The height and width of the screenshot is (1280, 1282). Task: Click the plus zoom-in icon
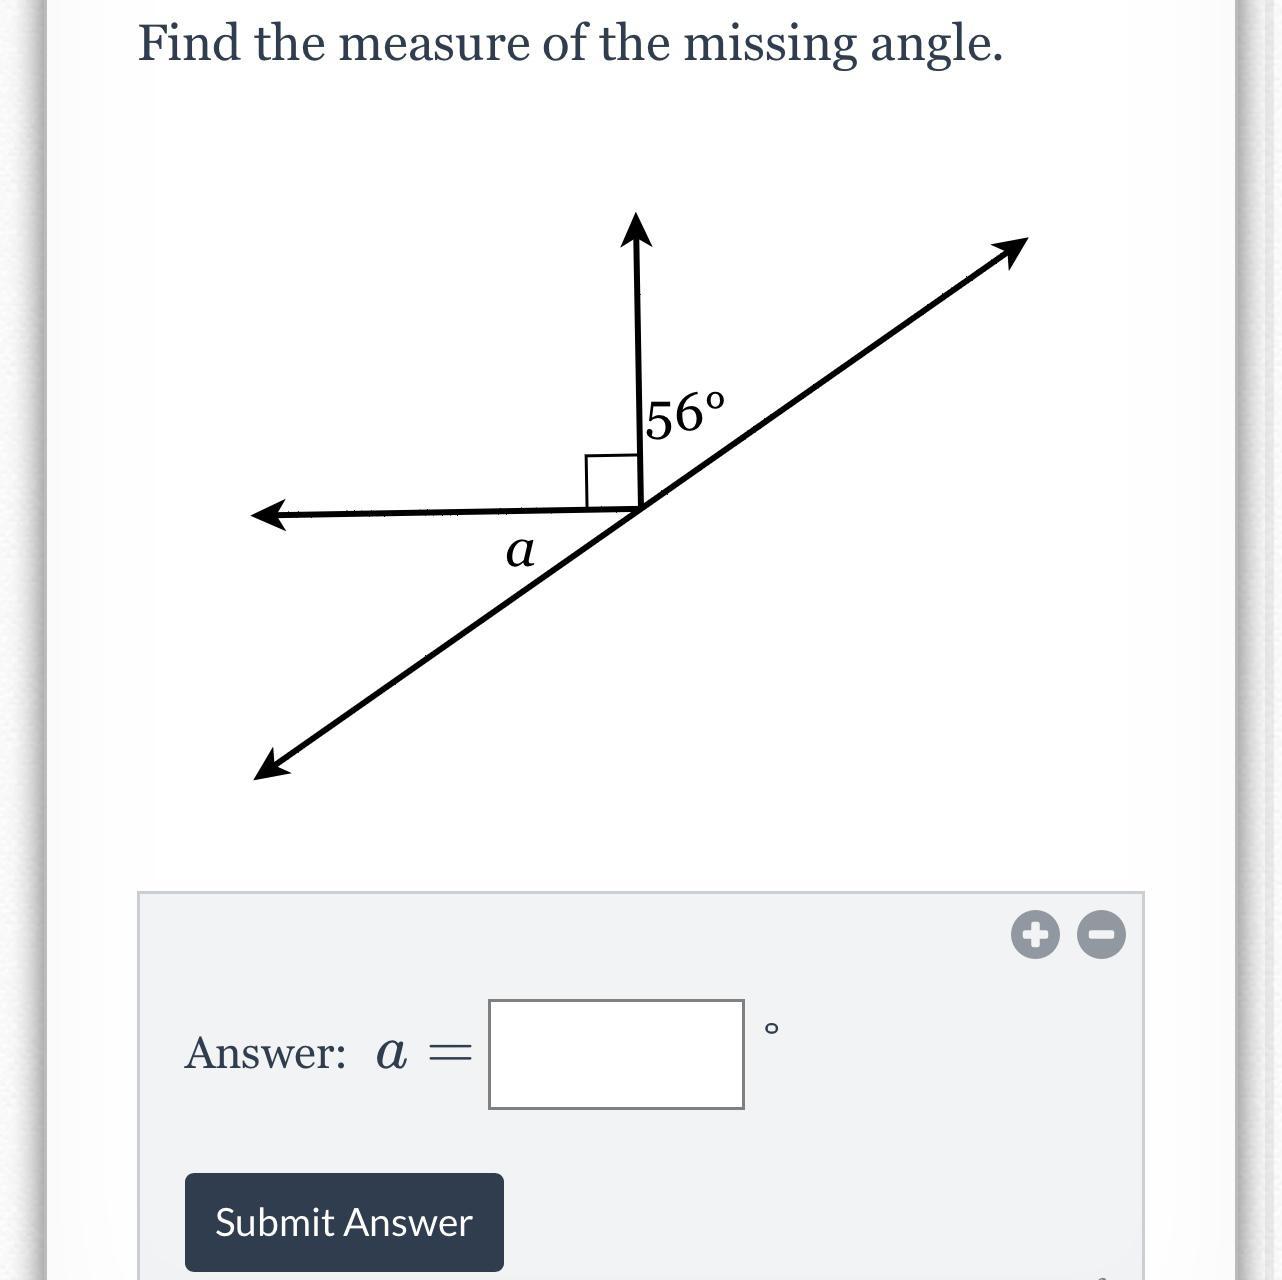pos(1035,935)
